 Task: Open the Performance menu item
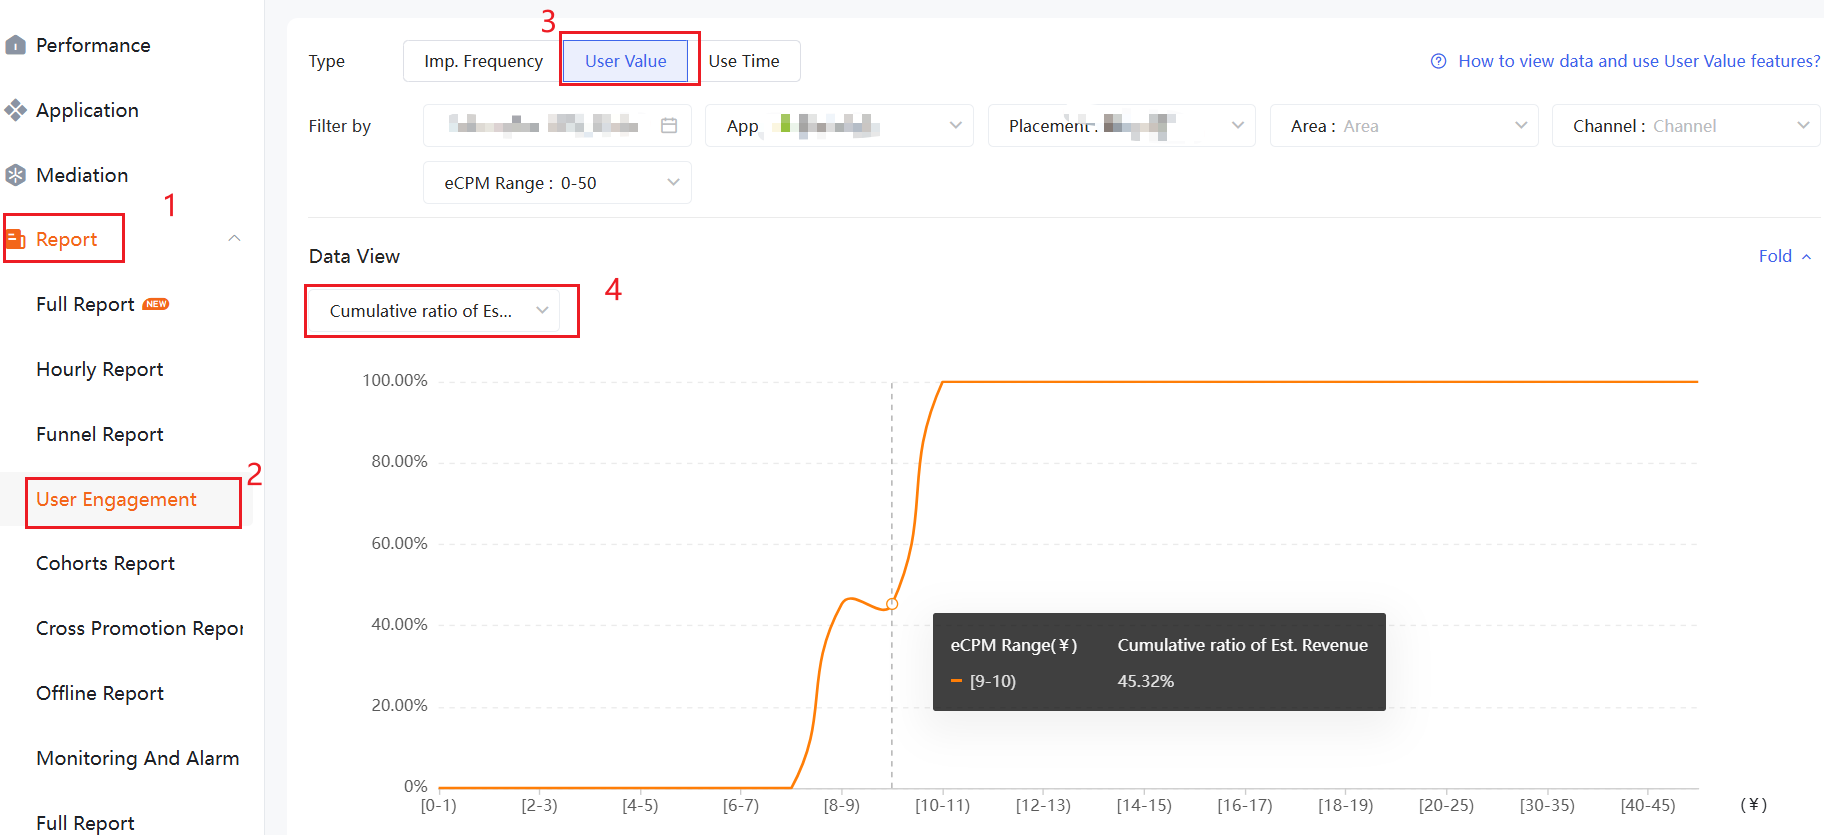(93, 45)
